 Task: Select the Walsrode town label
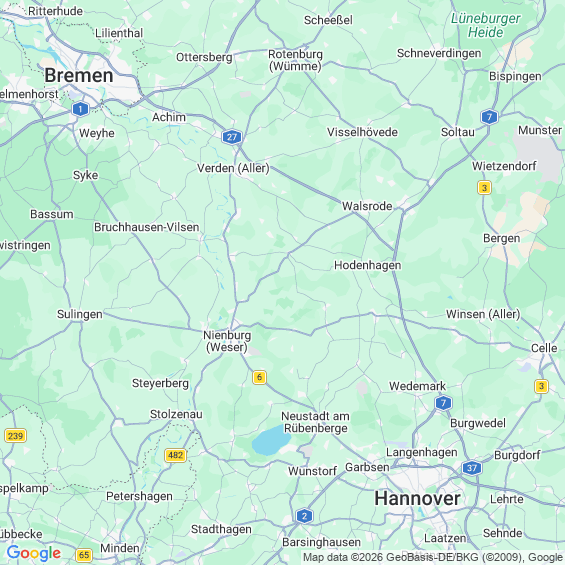(x=367, y=206)
